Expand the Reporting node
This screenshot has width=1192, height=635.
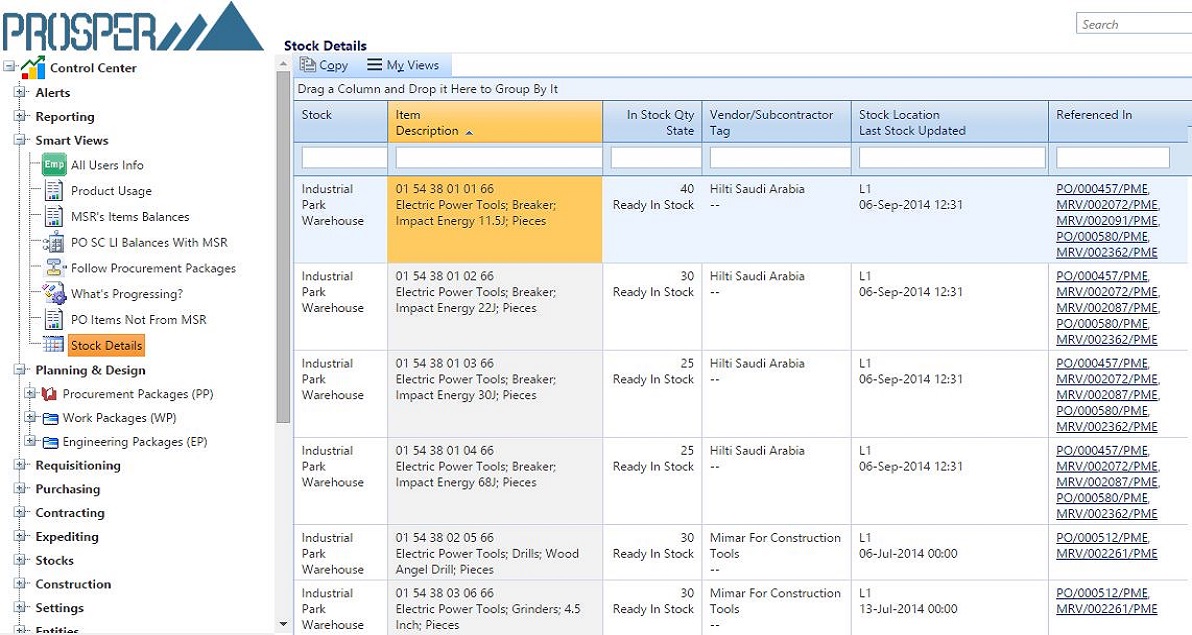[20, 116]
